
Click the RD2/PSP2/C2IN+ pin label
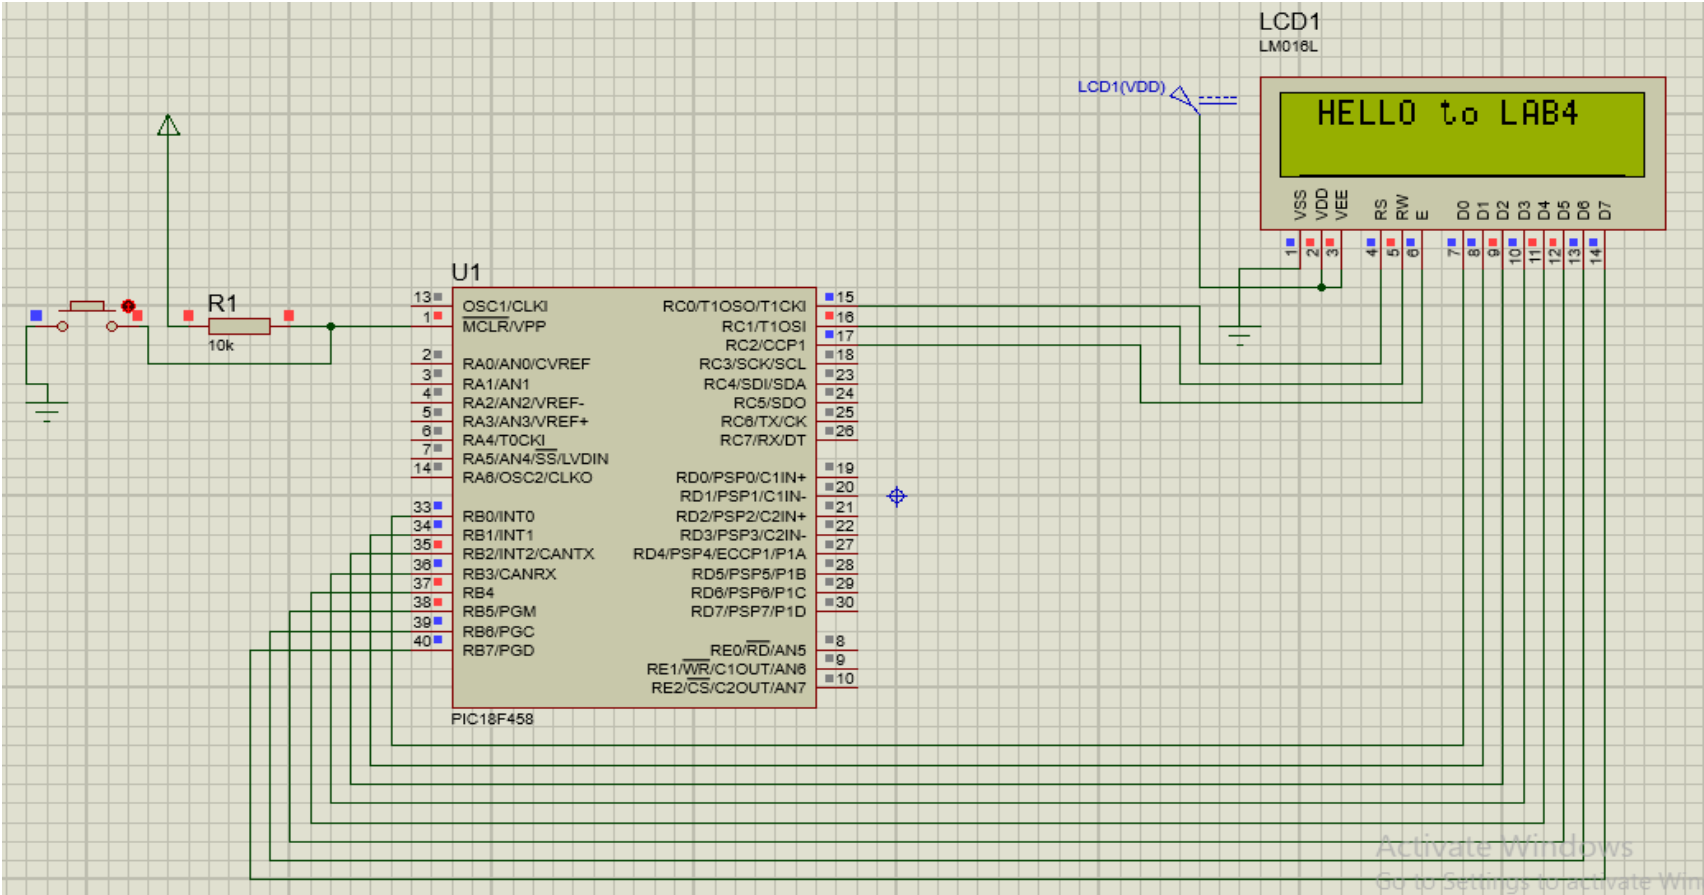click(741, 517)
